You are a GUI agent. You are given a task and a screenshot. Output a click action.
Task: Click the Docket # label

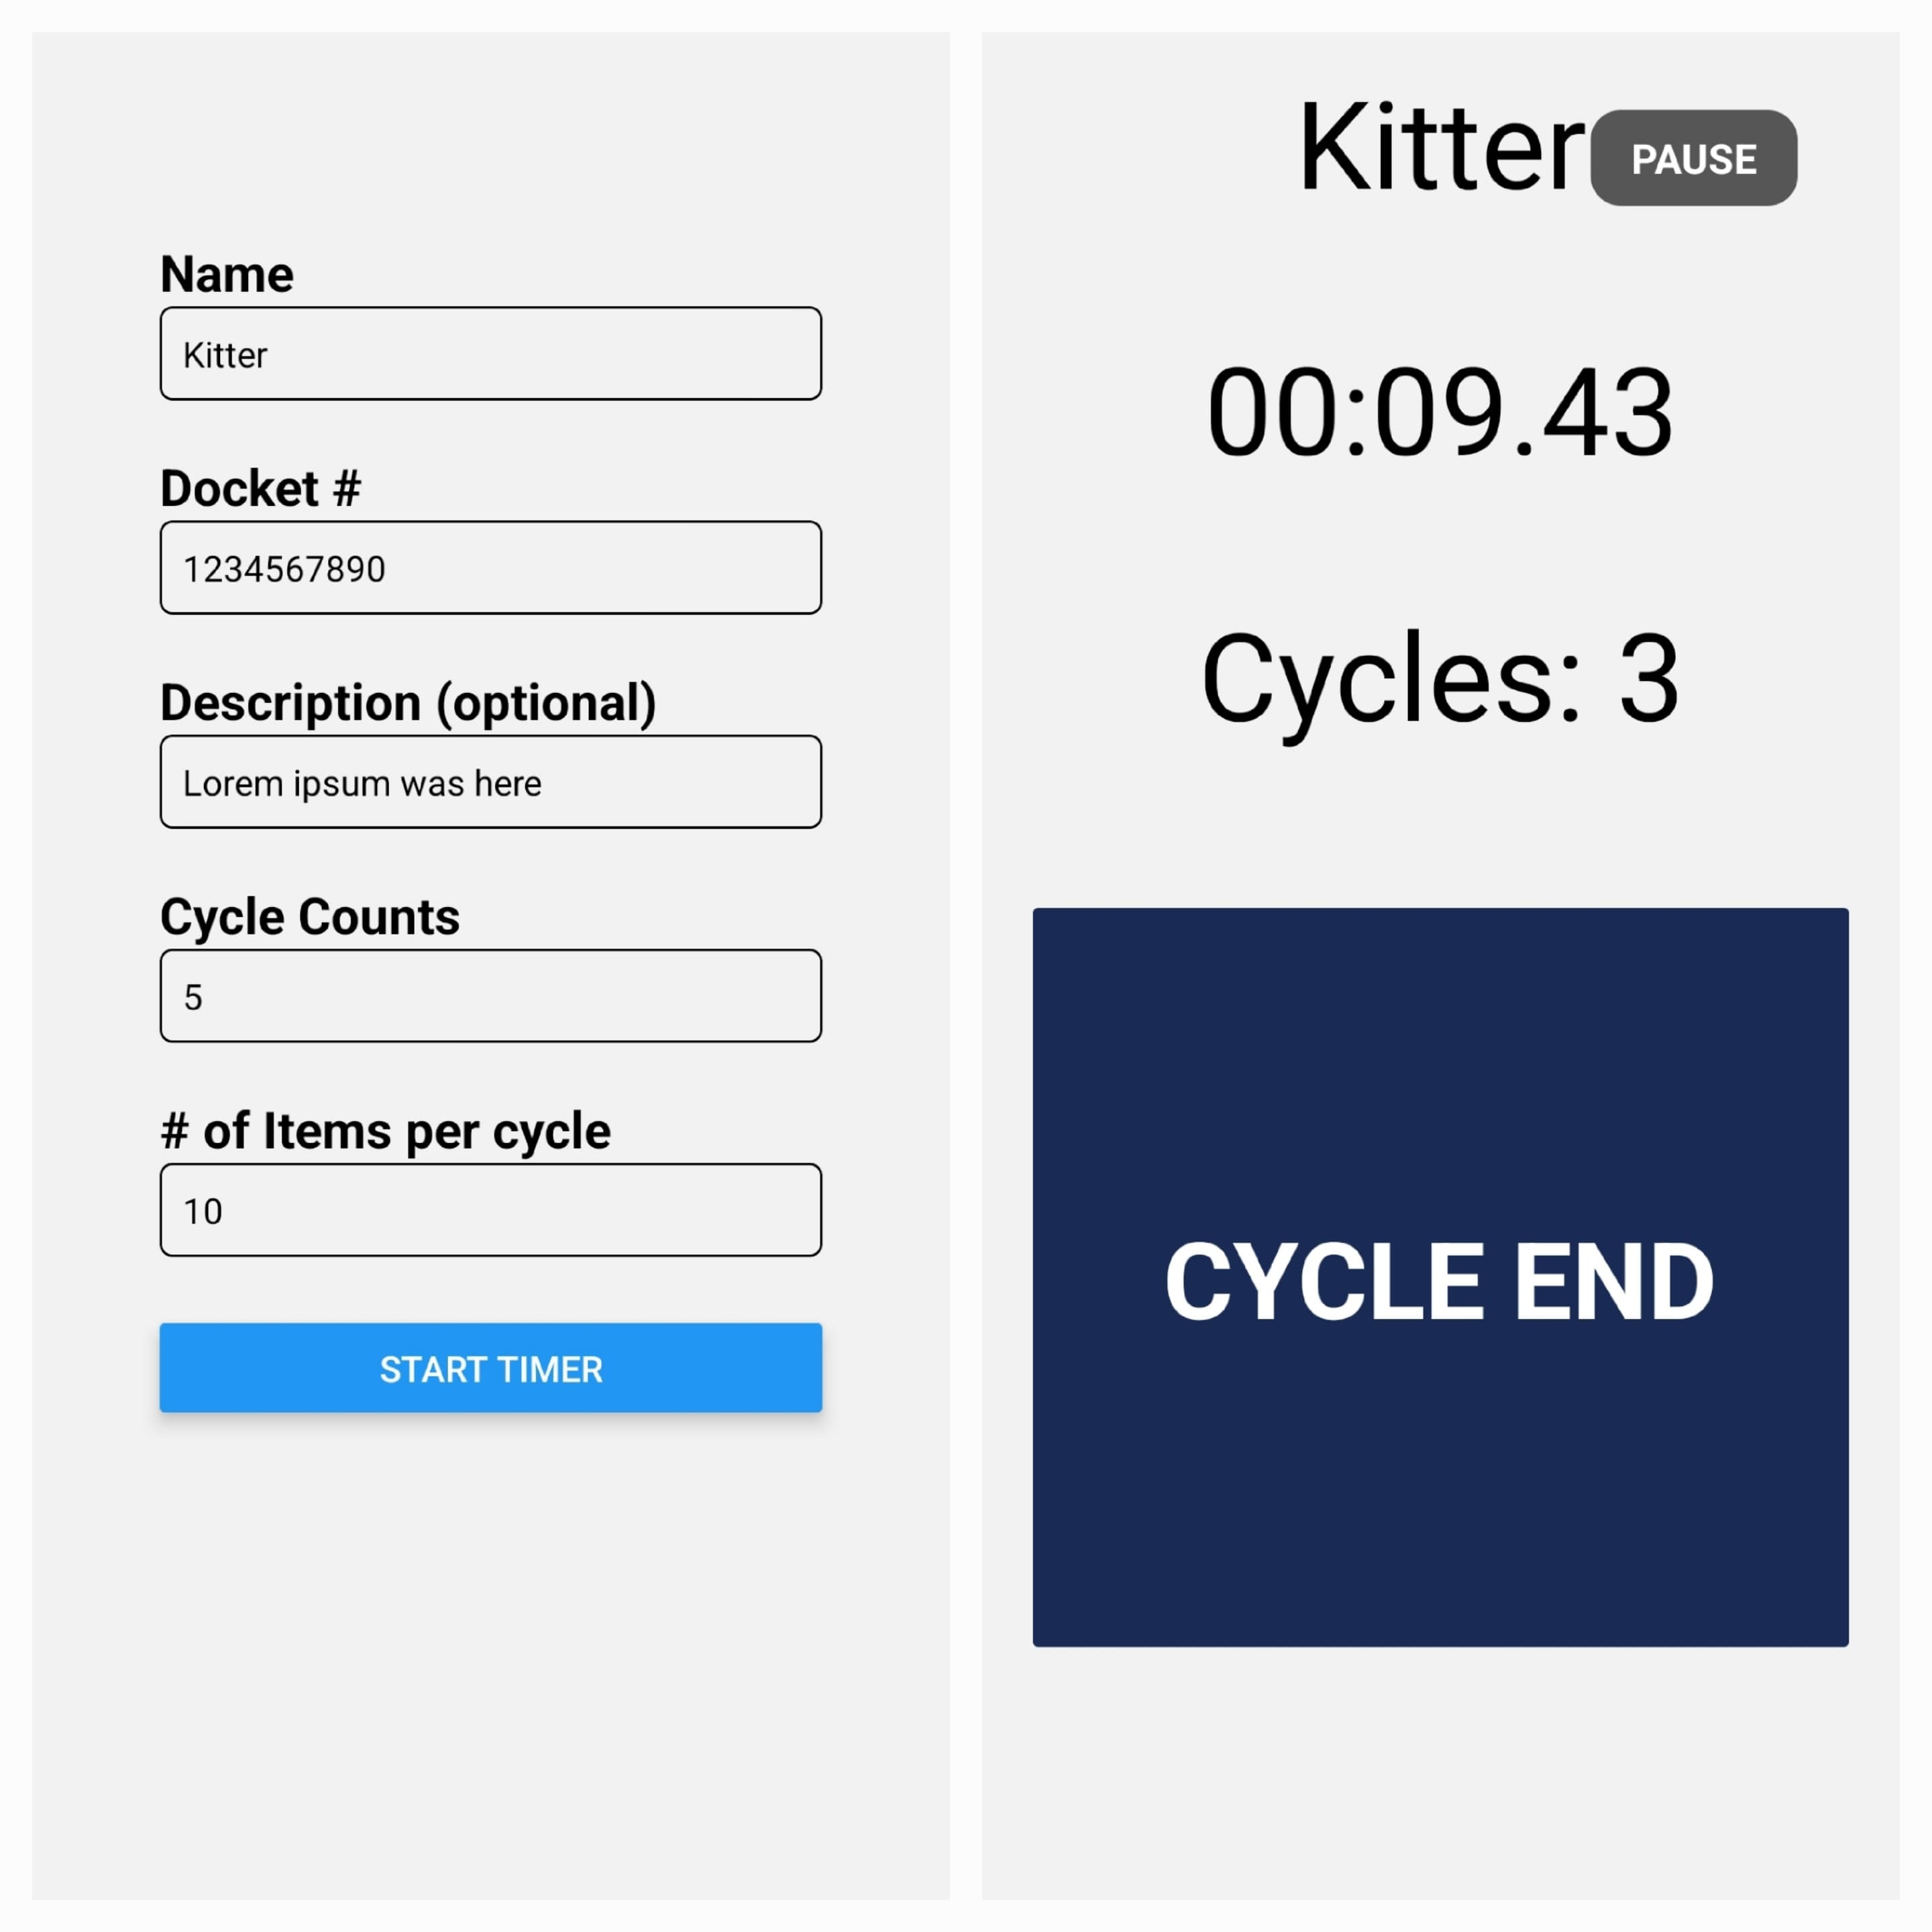pyautogui.click(x=261, y=488)
